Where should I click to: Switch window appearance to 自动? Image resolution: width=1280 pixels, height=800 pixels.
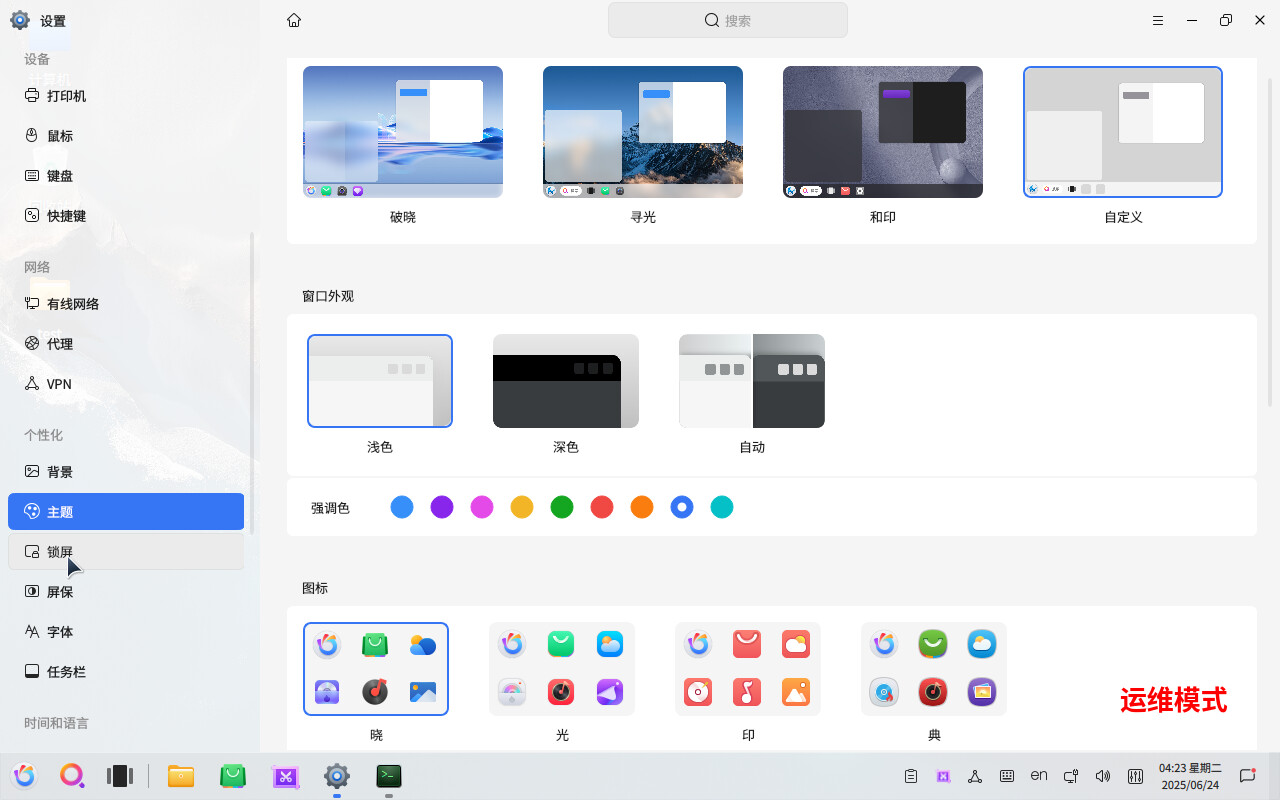click(751, 381)
